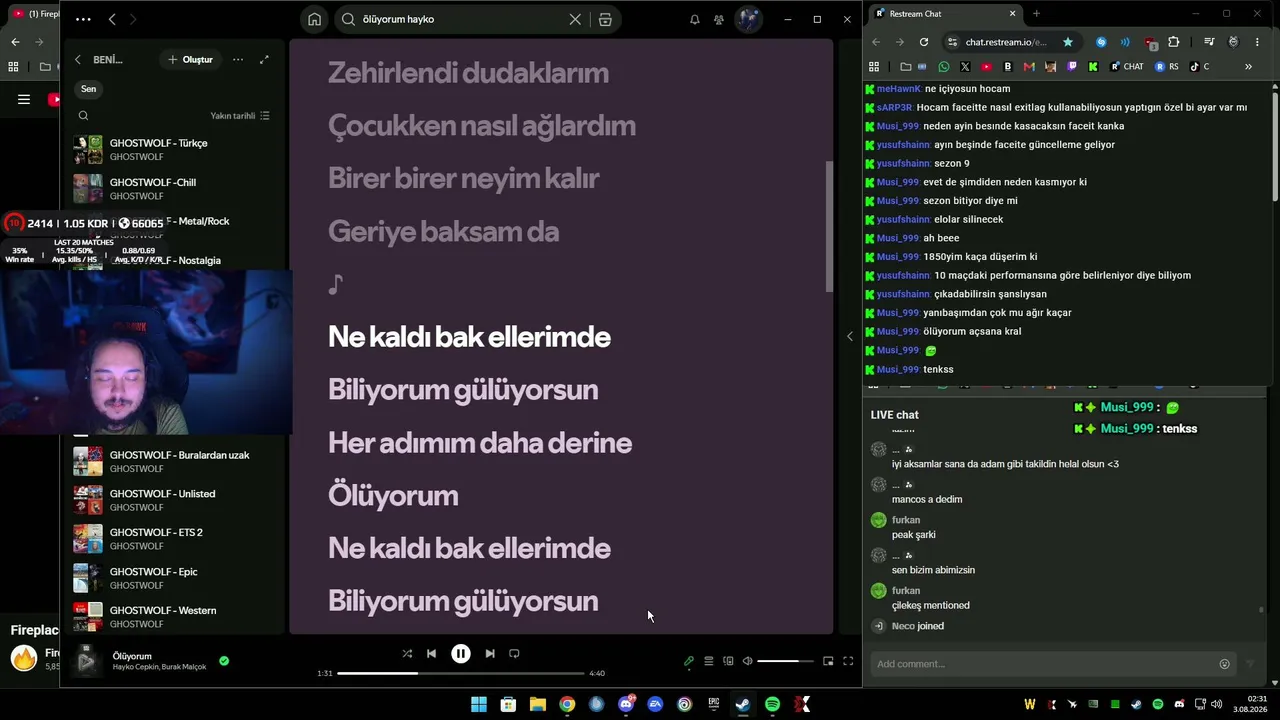
Task: Open the play queue
Action: pos(709,661)
